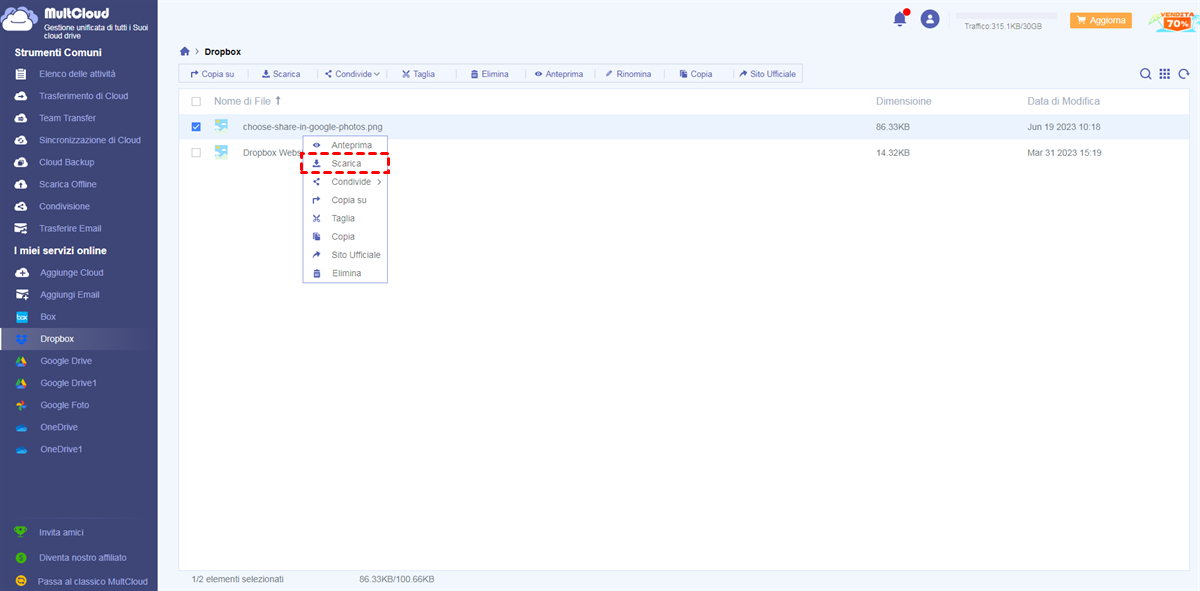Click the Aggiorna upgrade button
This screenshot has width=1200, height=591.
click(x=1101, y=20)
